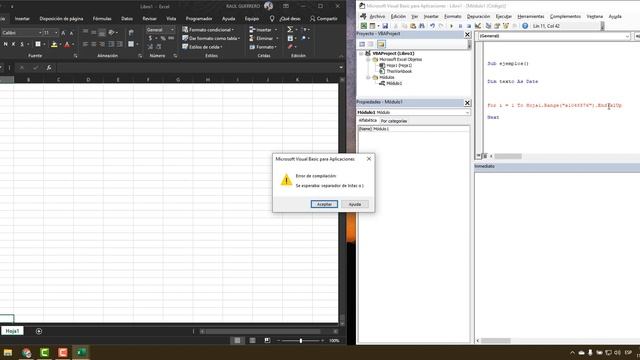The width and height of the screenshot is (640, 360).
Task: Click View Code icon in Project panel
Action: tap(362, 44)
